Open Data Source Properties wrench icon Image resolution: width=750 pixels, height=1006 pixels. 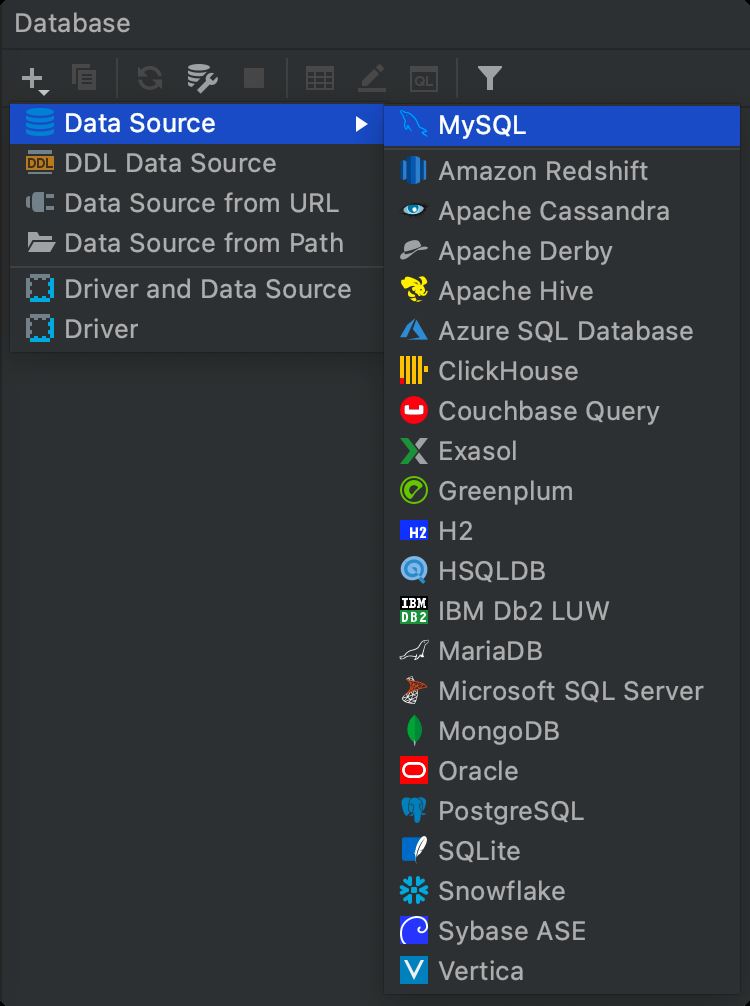[x=203, y=78]
